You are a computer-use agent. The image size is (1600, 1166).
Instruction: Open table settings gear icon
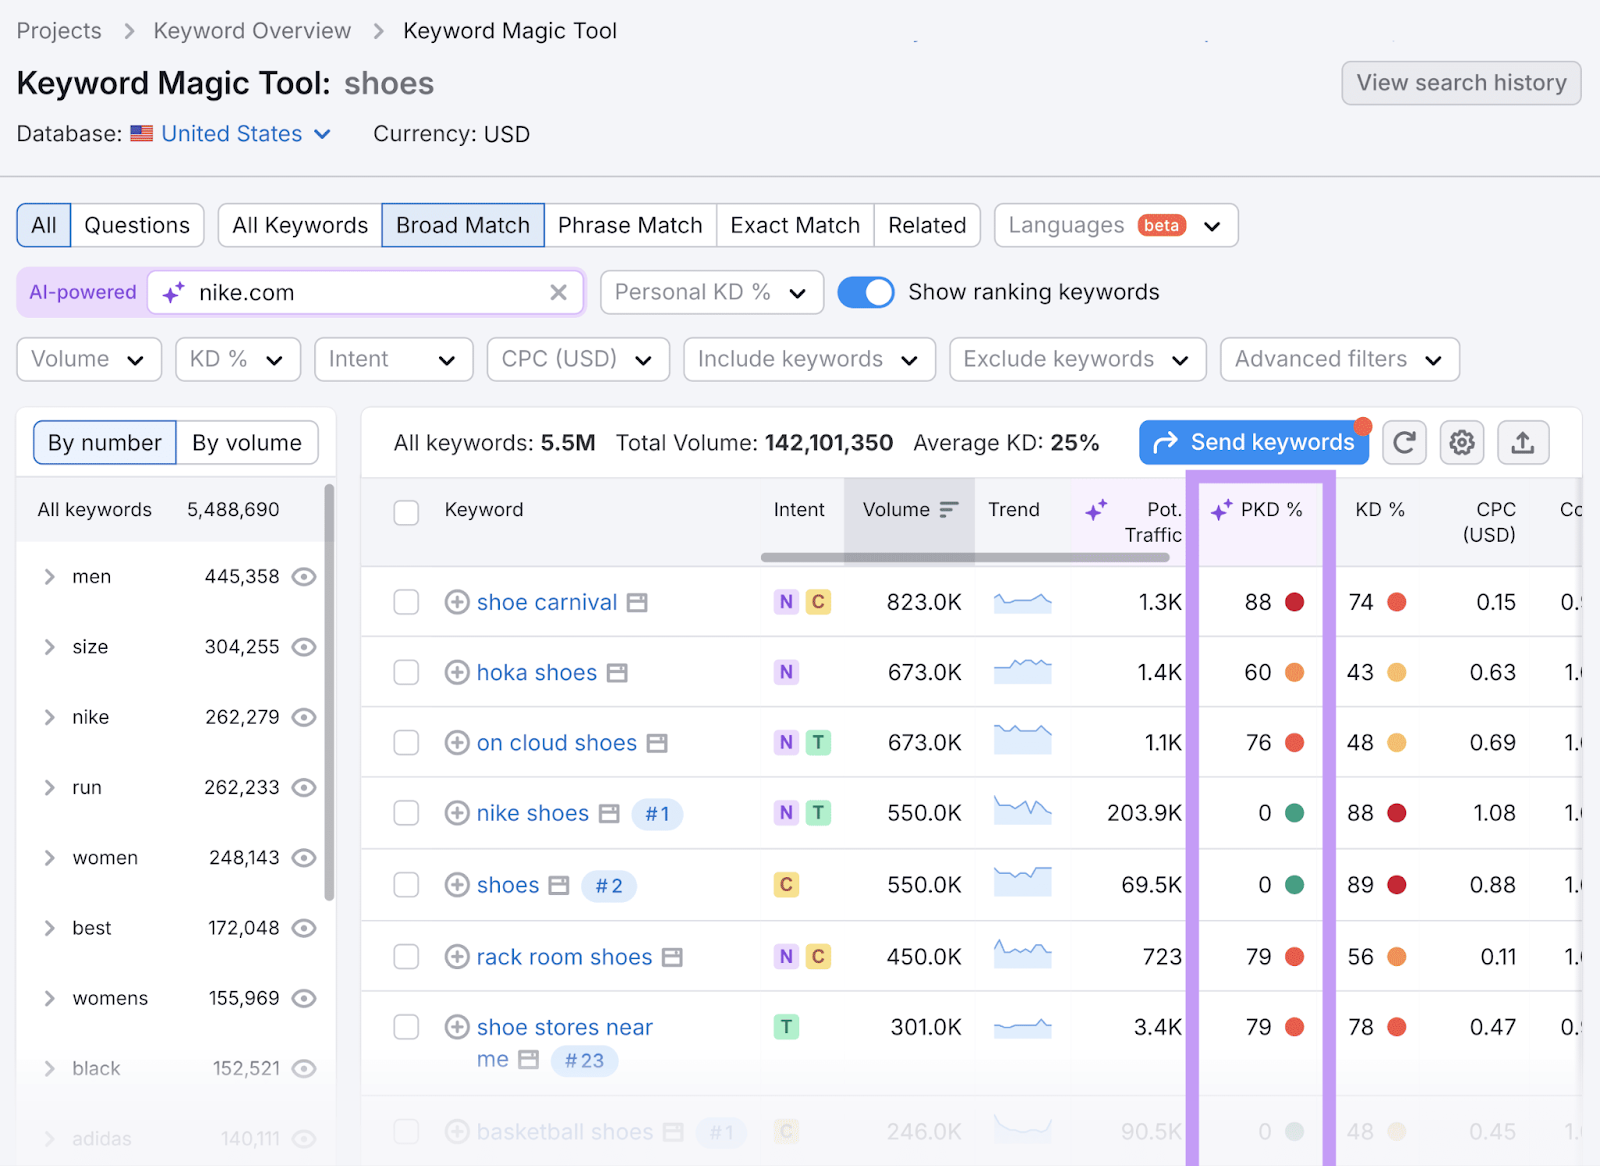point(1462,443)
